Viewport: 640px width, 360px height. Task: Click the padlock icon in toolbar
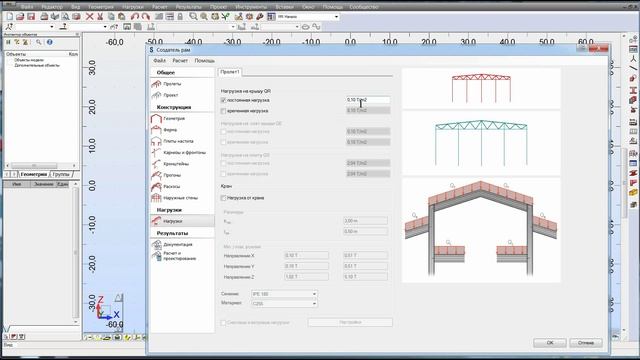pos(180,17)
